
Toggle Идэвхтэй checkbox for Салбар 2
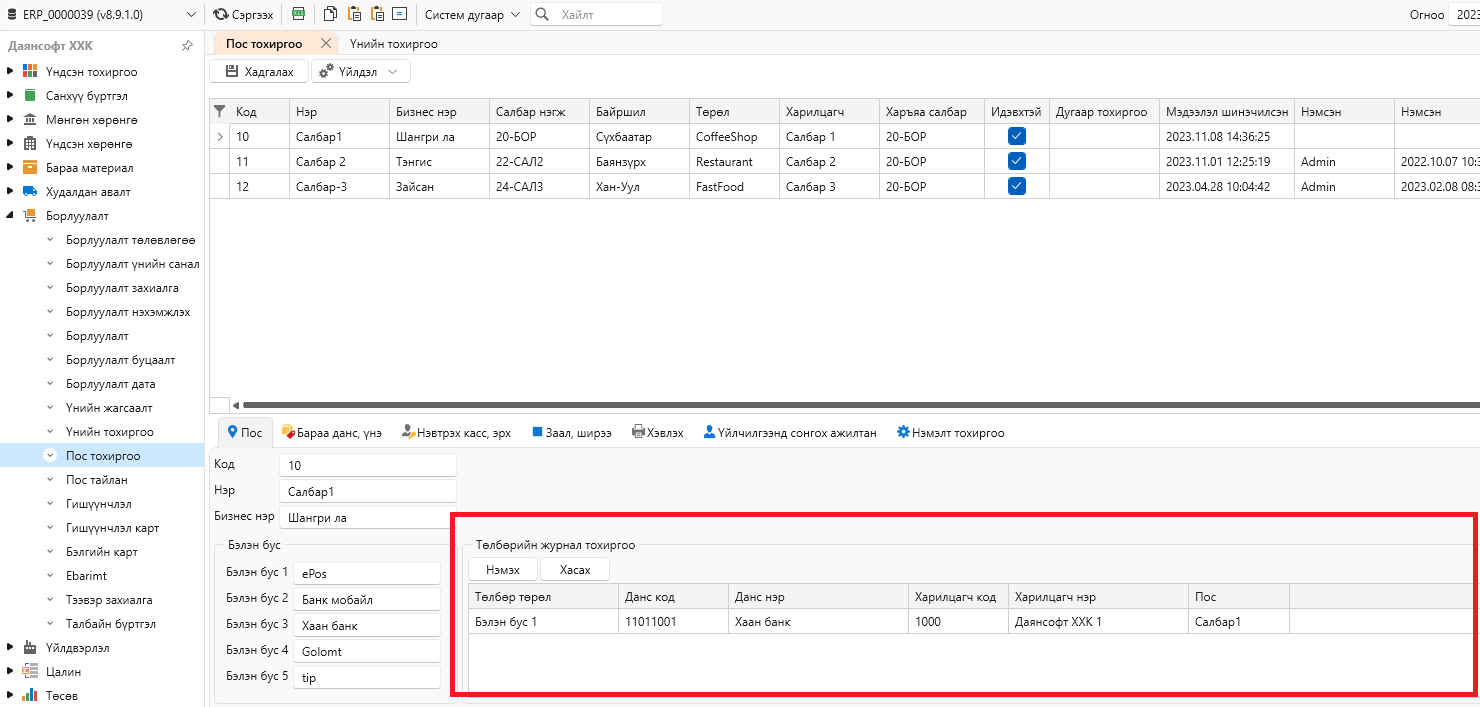coord(1017,161)
